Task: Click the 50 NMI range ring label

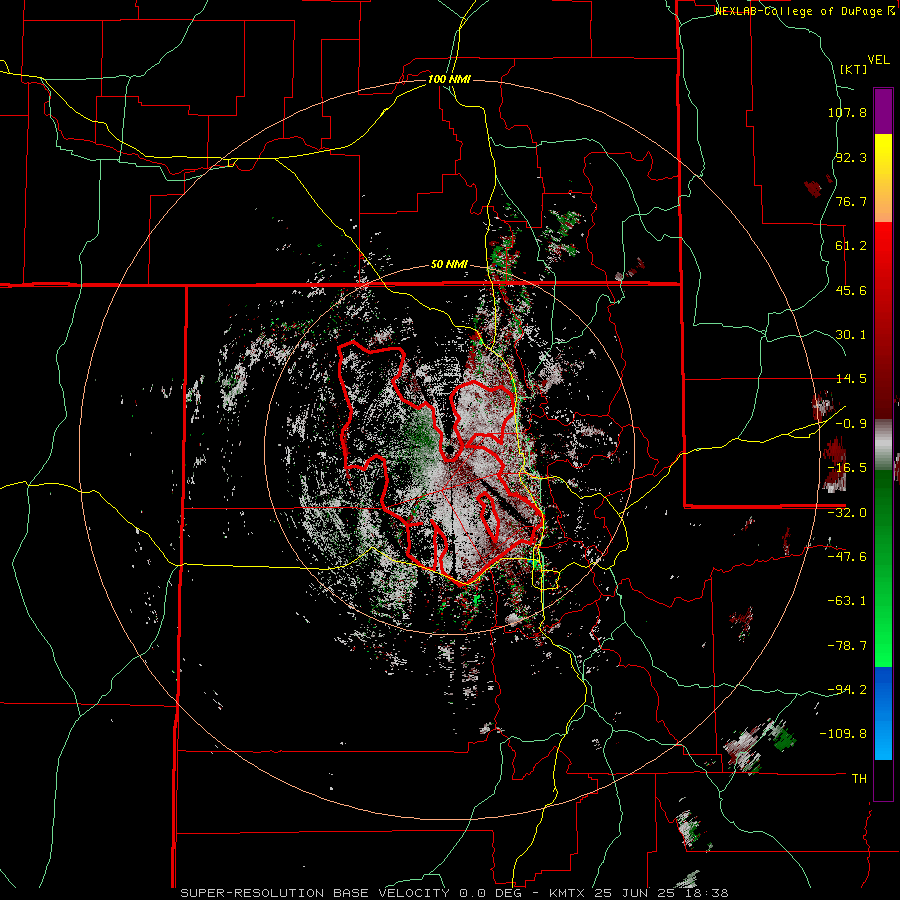Action: click(449, 265)
